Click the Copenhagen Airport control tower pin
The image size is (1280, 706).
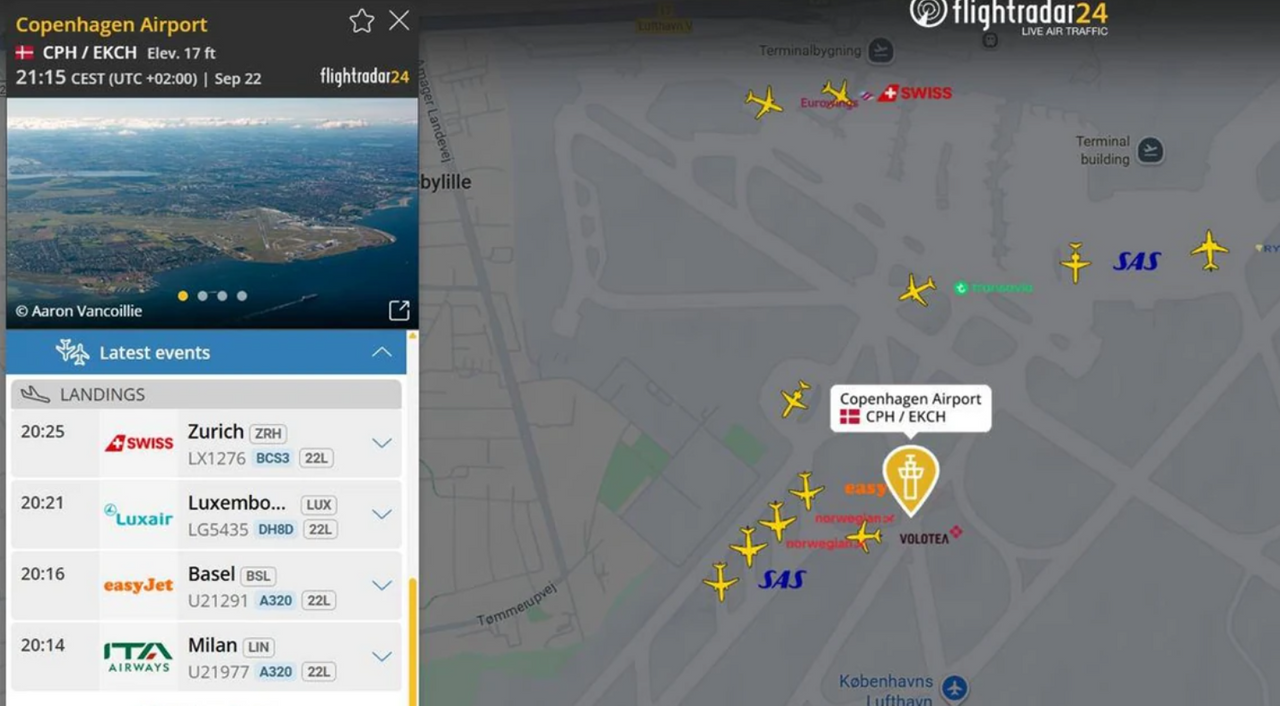(x=910, y=479)
